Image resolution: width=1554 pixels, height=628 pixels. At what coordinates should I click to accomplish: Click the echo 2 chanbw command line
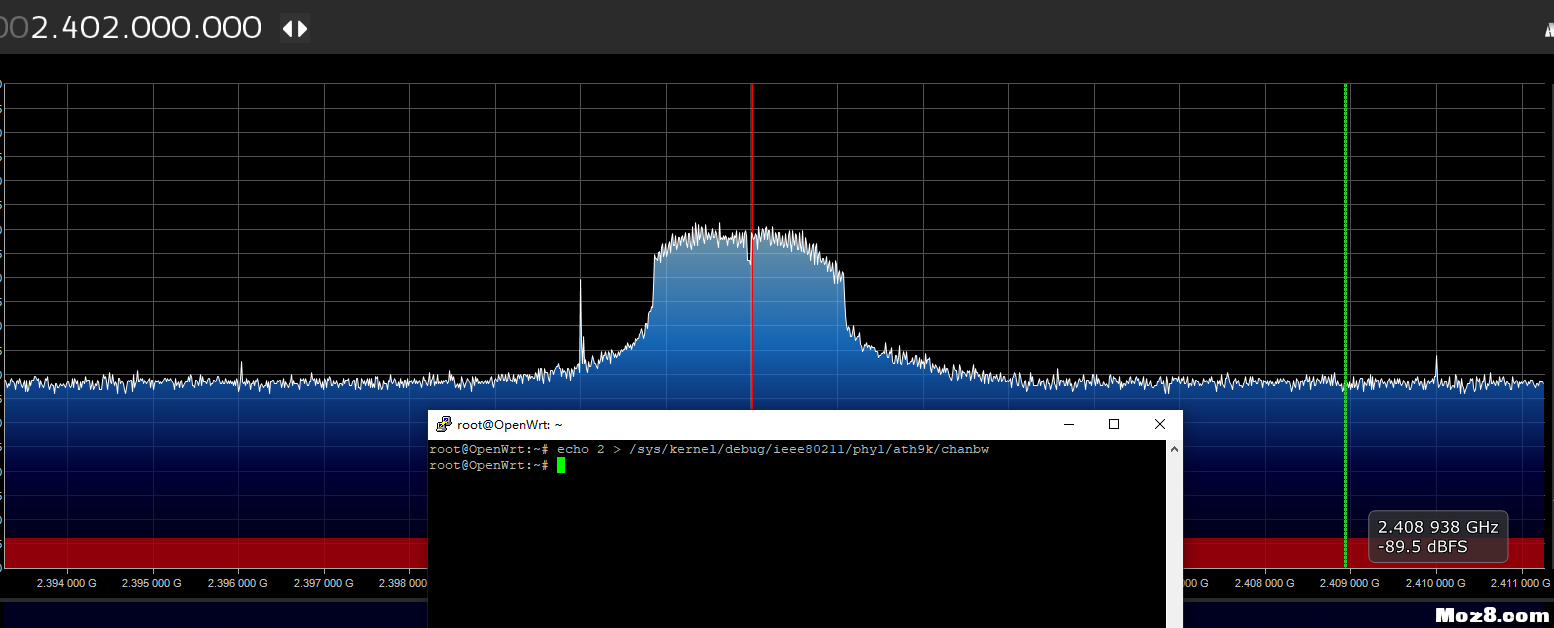(x=709, y=450)
